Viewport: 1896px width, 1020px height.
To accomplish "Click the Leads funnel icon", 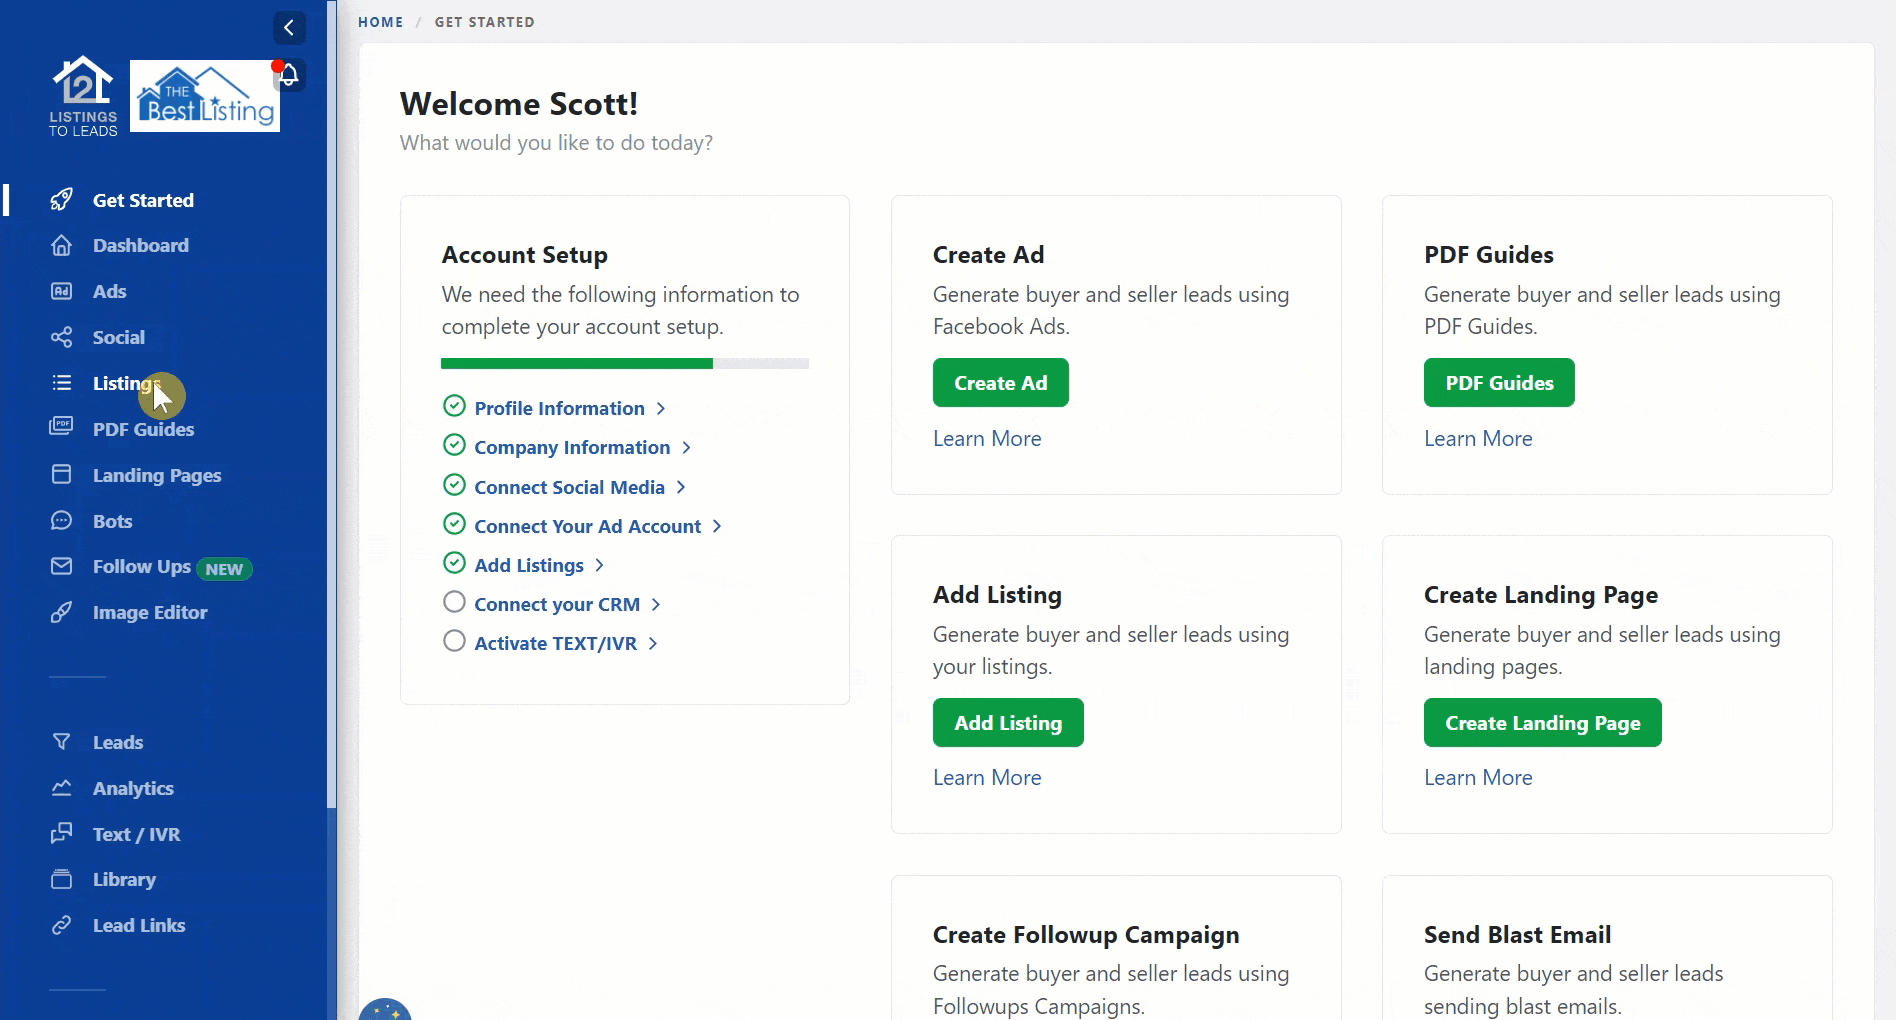I will tap(62, 742).
